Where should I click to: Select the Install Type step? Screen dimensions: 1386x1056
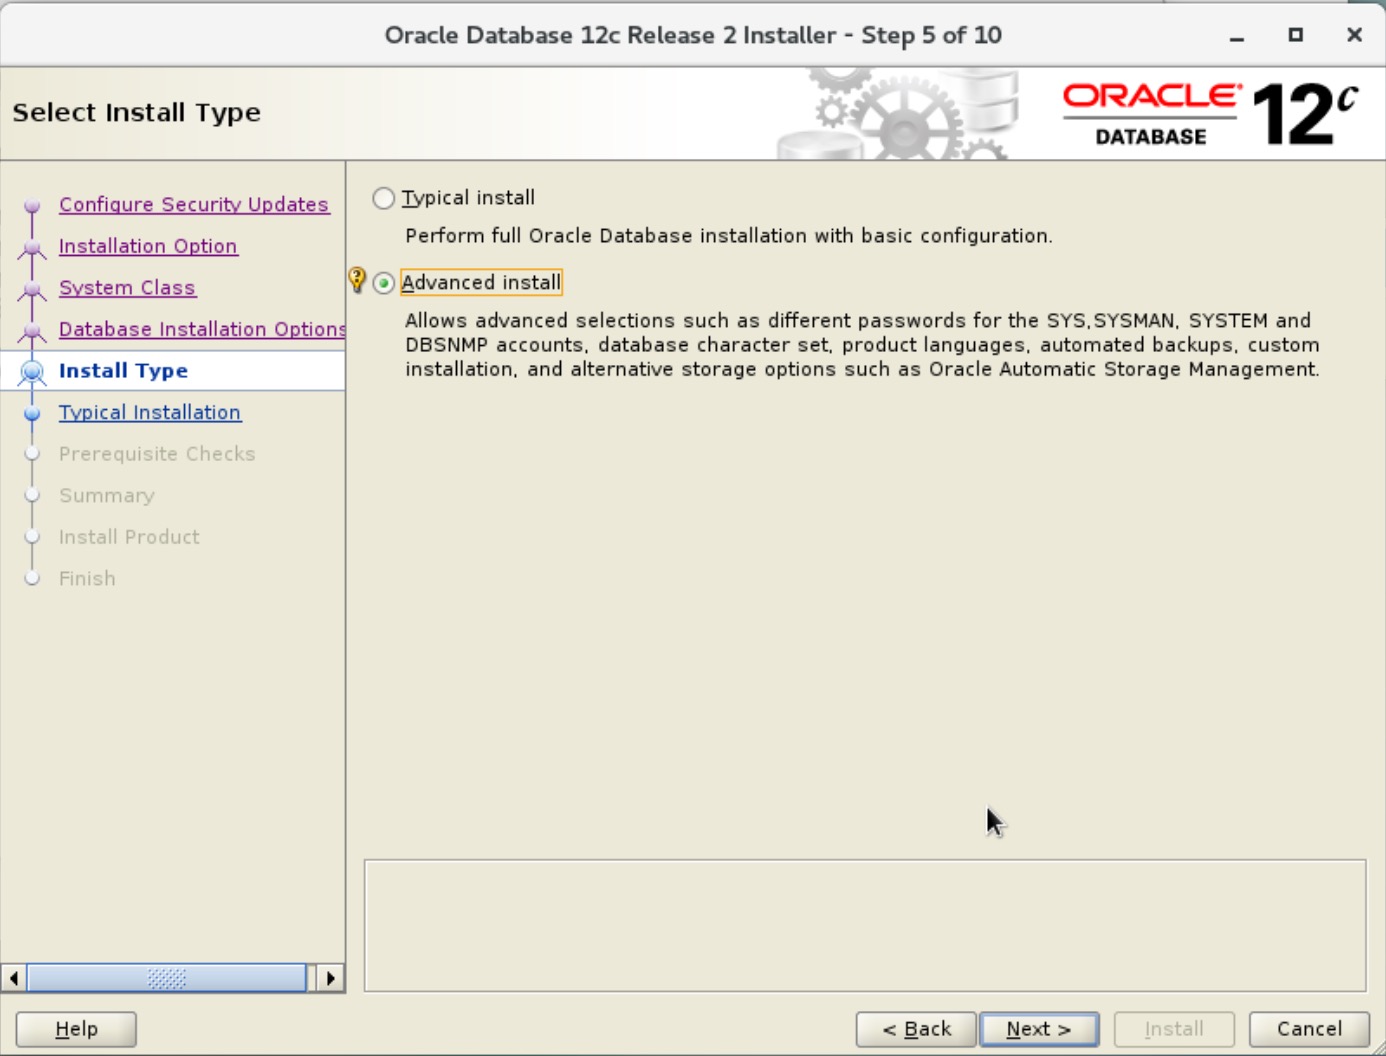(123, 371)
